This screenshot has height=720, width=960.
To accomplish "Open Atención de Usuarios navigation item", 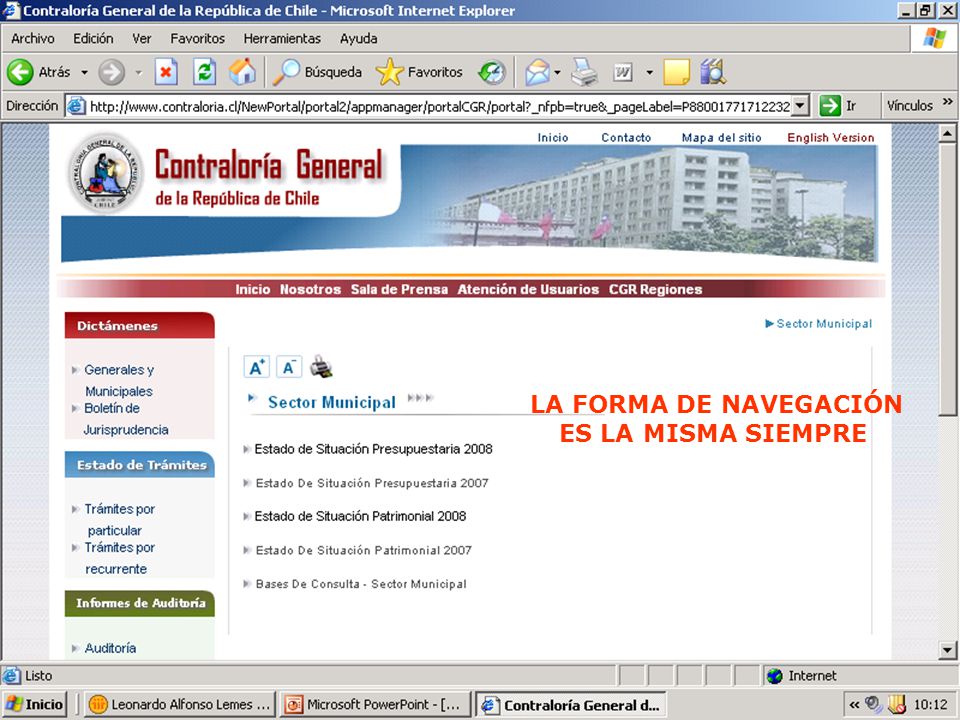I will pyautogui.click(x=528, y=290).
